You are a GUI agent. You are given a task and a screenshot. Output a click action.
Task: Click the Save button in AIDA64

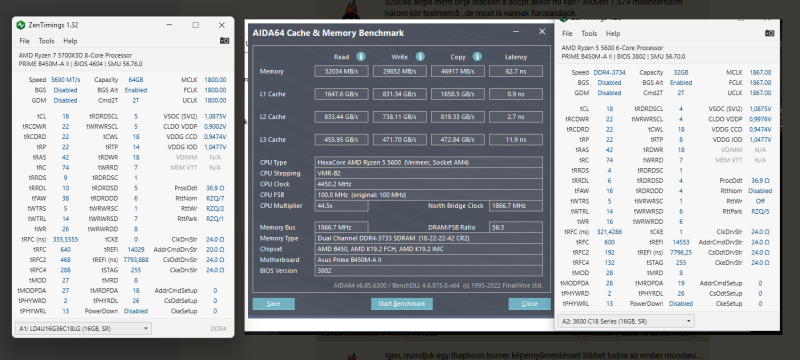[273, 304]
